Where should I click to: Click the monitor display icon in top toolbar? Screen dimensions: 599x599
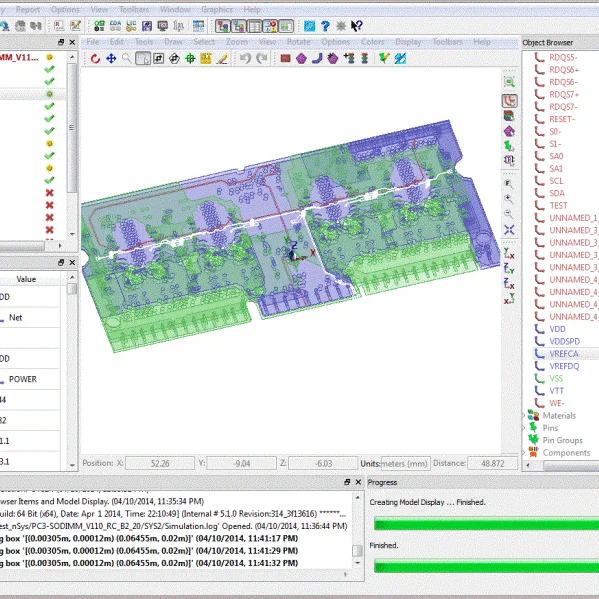tap(162, 26)
